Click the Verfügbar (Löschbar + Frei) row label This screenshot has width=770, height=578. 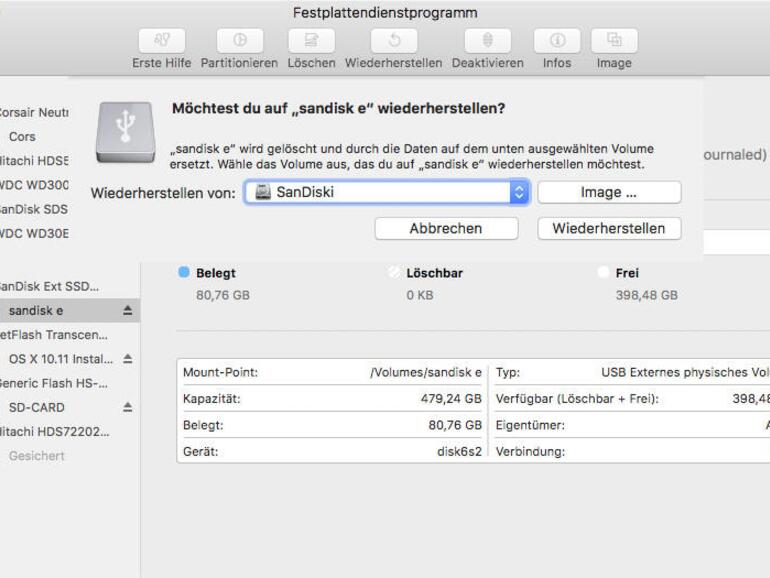pyautogui.click(x=577, y=399)
